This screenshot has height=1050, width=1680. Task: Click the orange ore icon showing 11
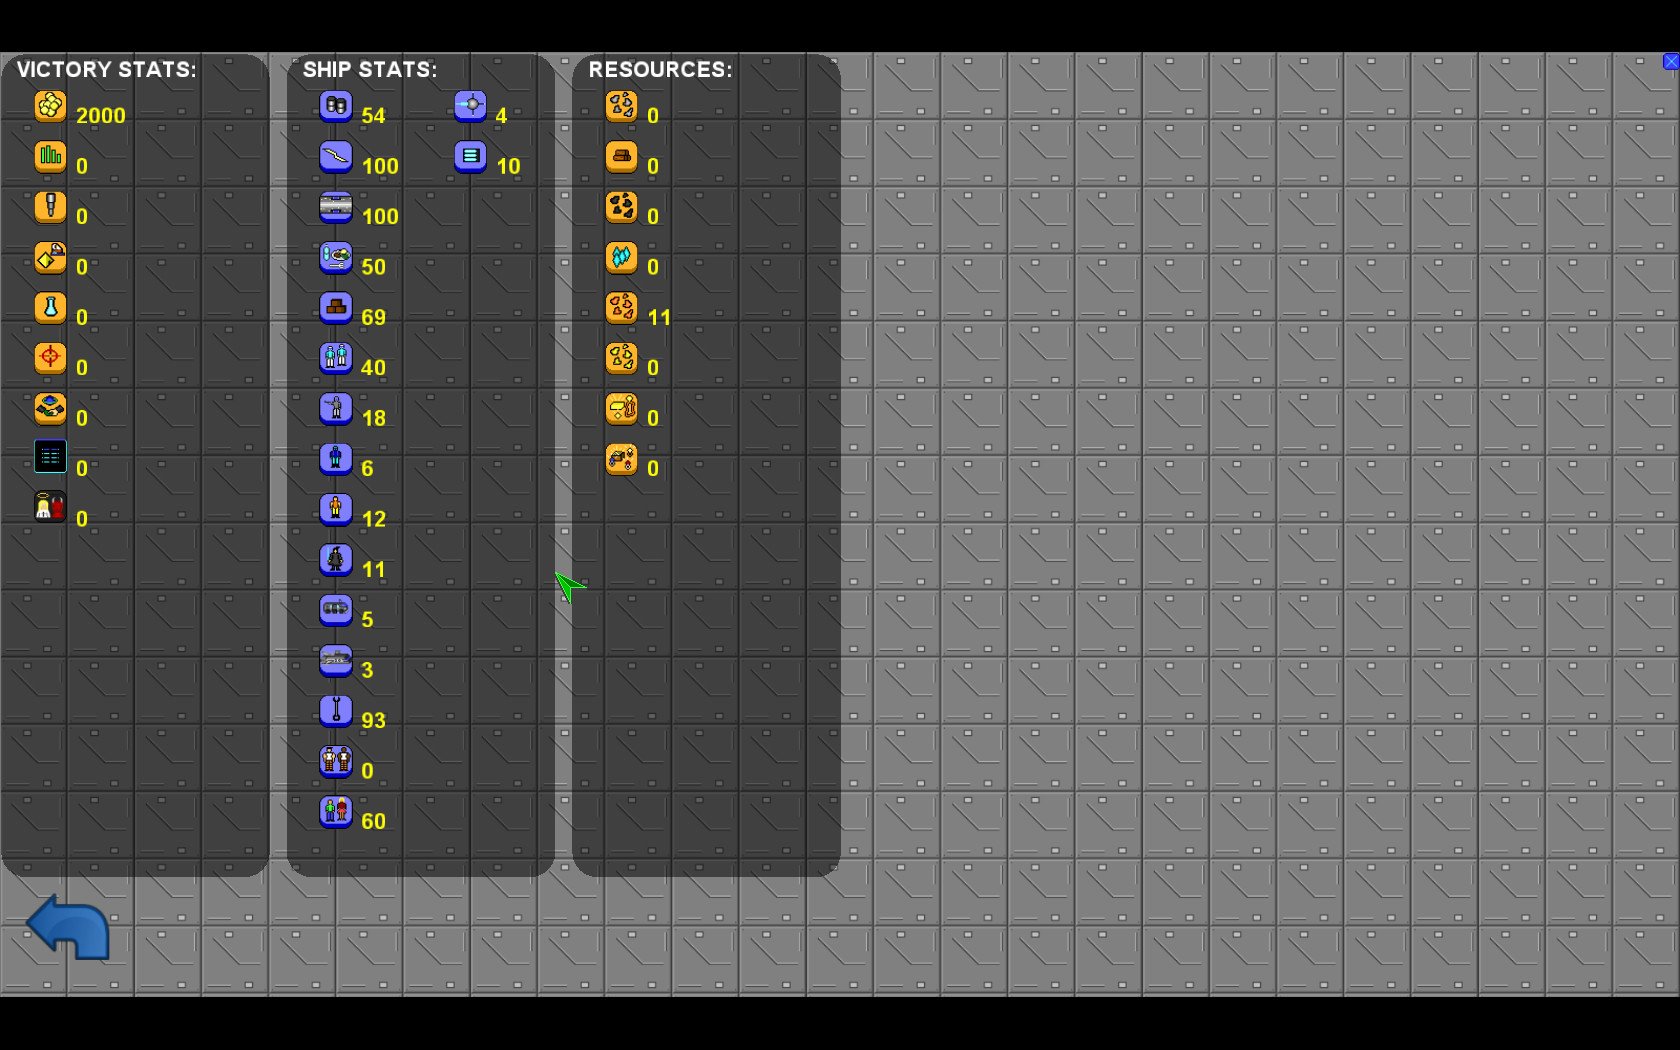click(621, 307)
